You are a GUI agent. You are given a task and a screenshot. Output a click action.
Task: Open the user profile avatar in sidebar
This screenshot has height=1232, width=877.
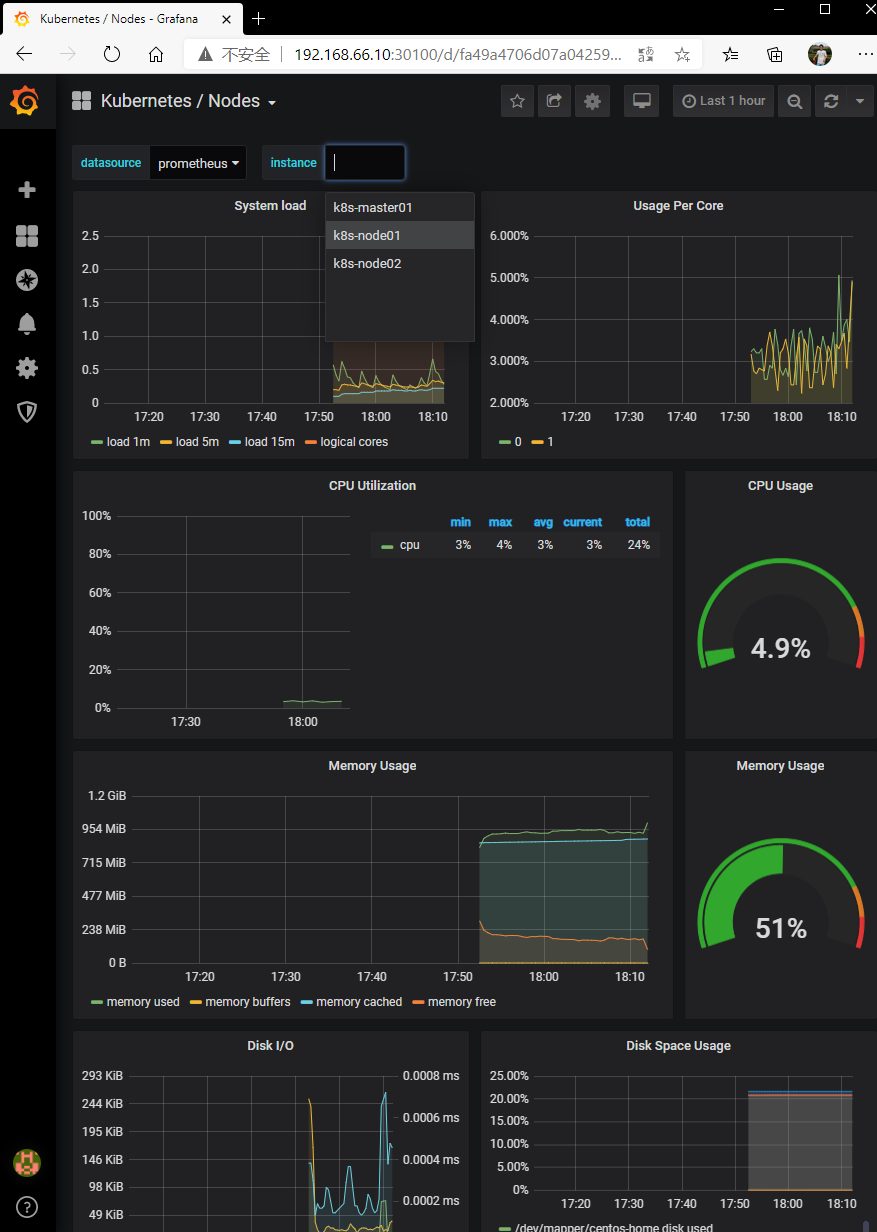click(x=27, y=1162)
